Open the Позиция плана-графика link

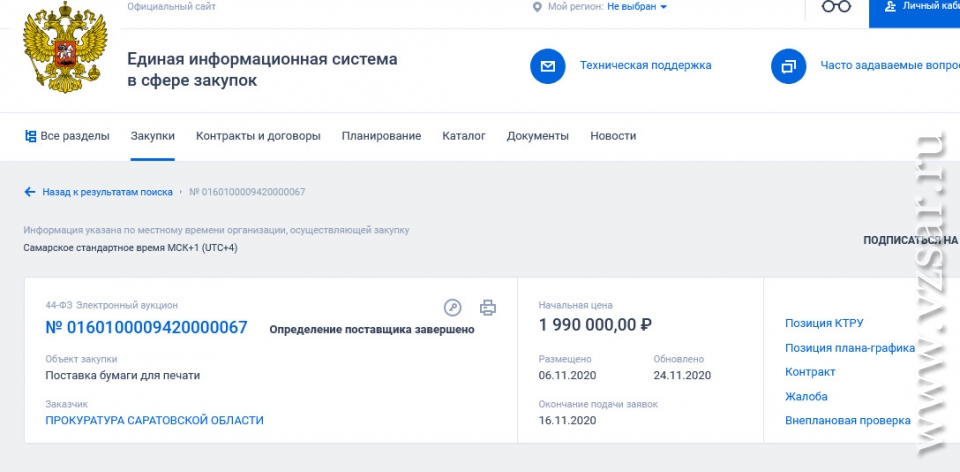(850, 348)
